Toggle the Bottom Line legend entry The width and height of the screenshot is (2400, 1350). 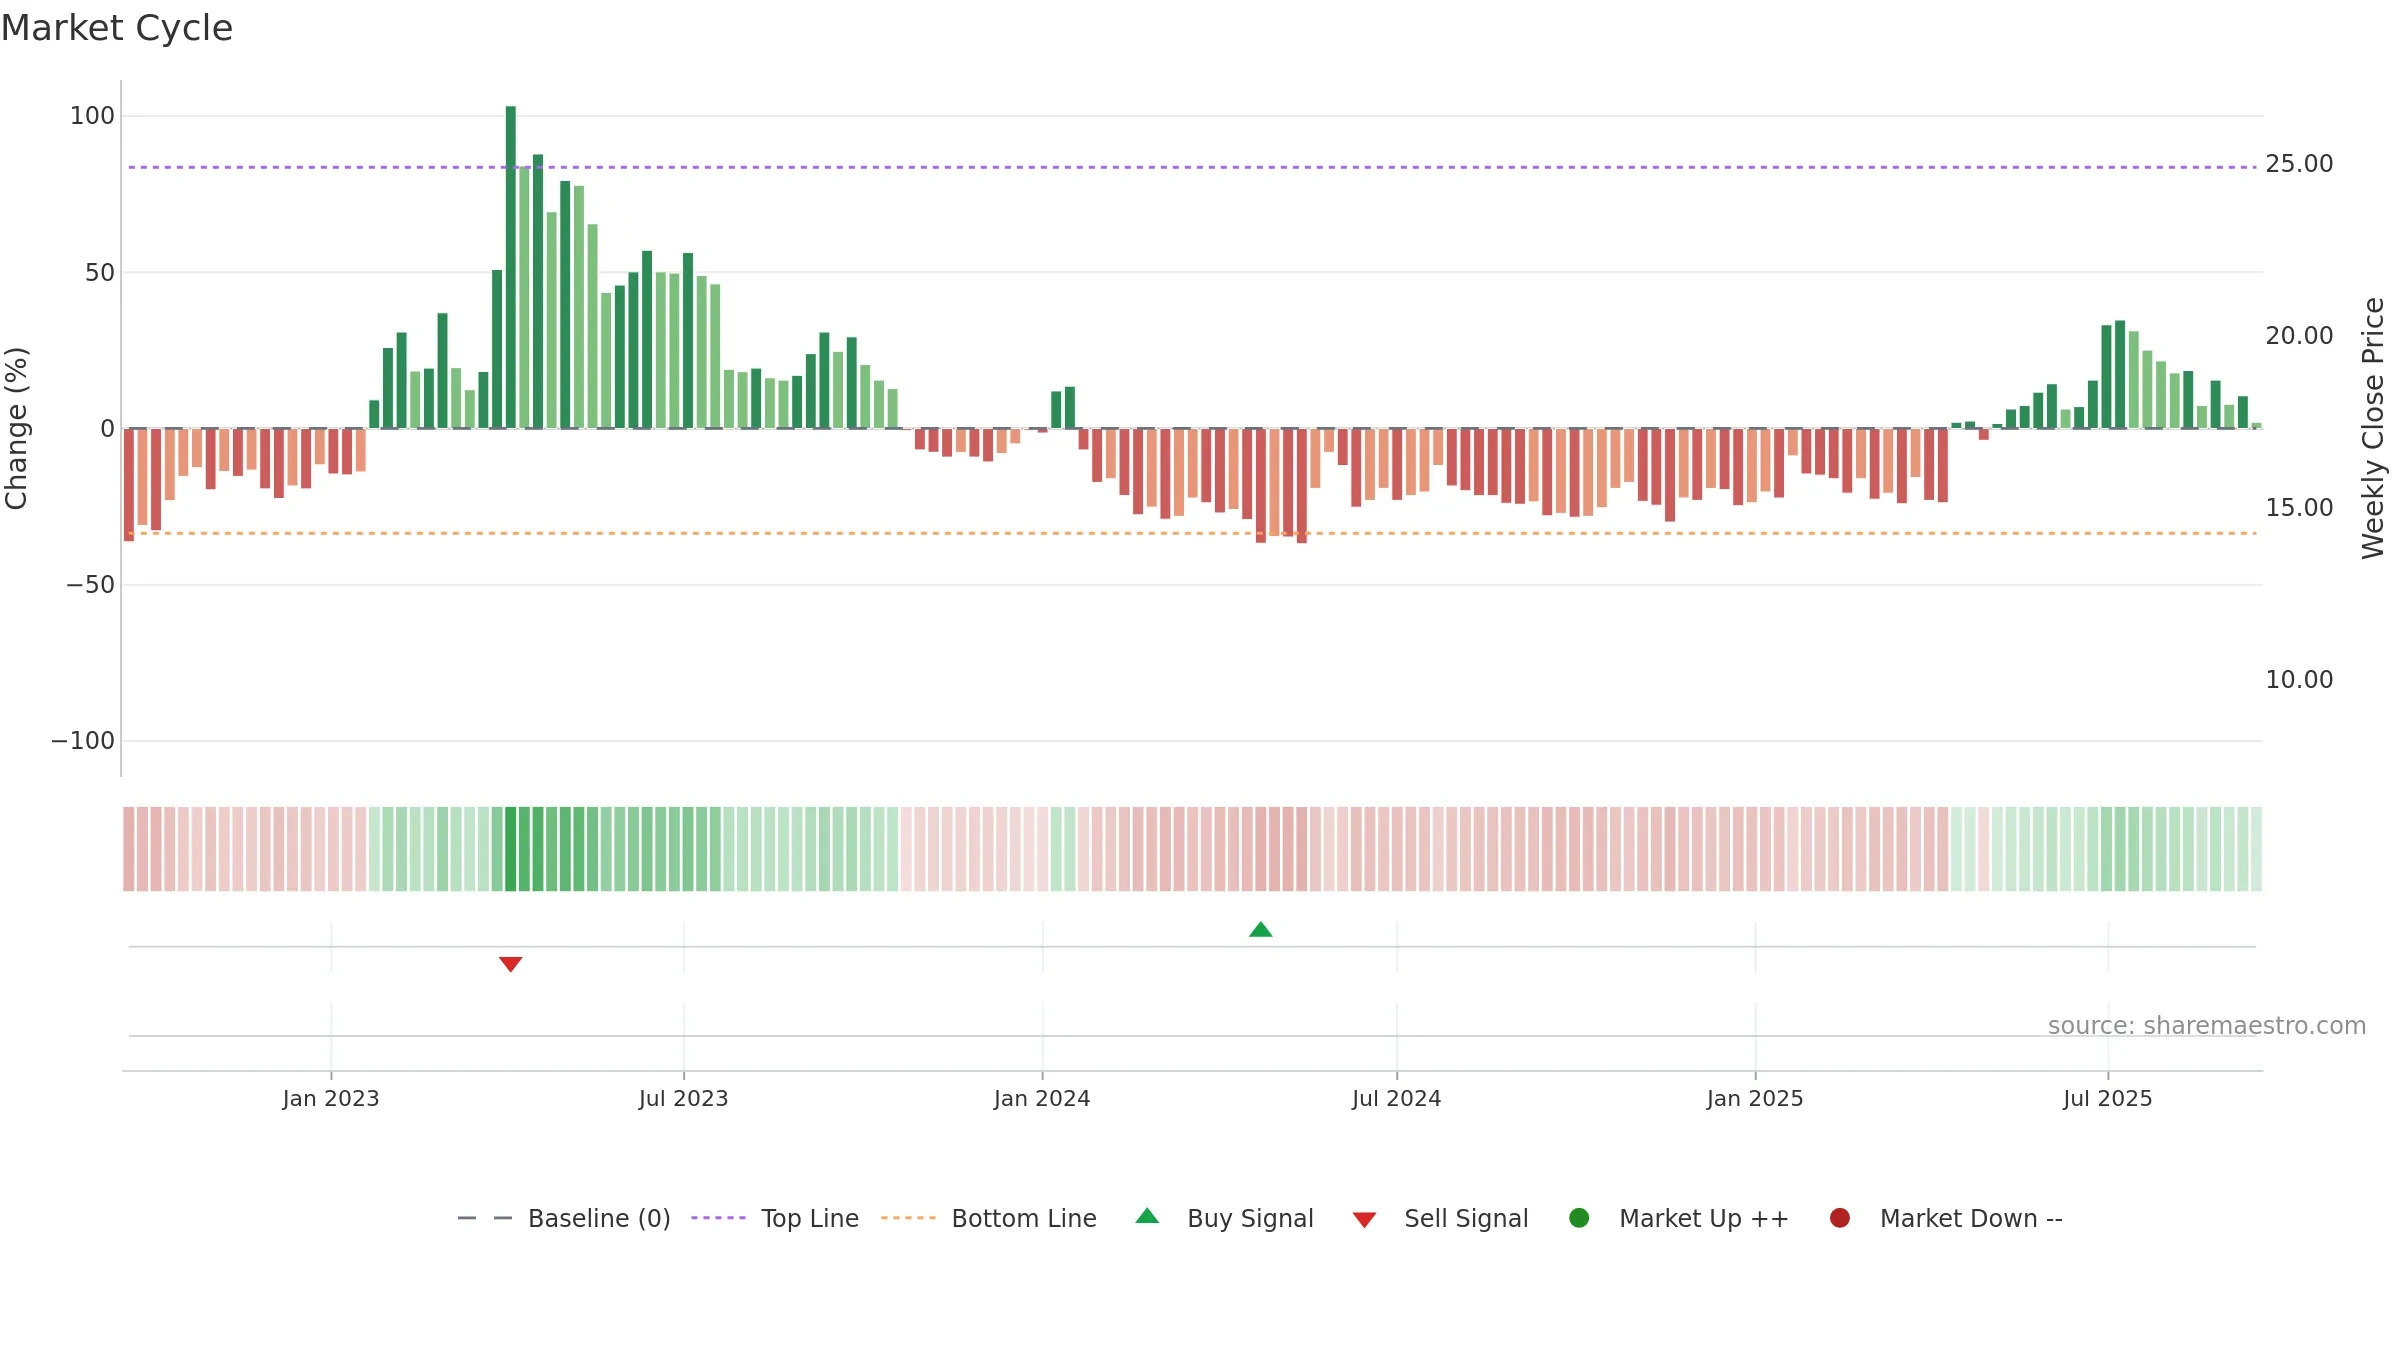coord(989,1218)
